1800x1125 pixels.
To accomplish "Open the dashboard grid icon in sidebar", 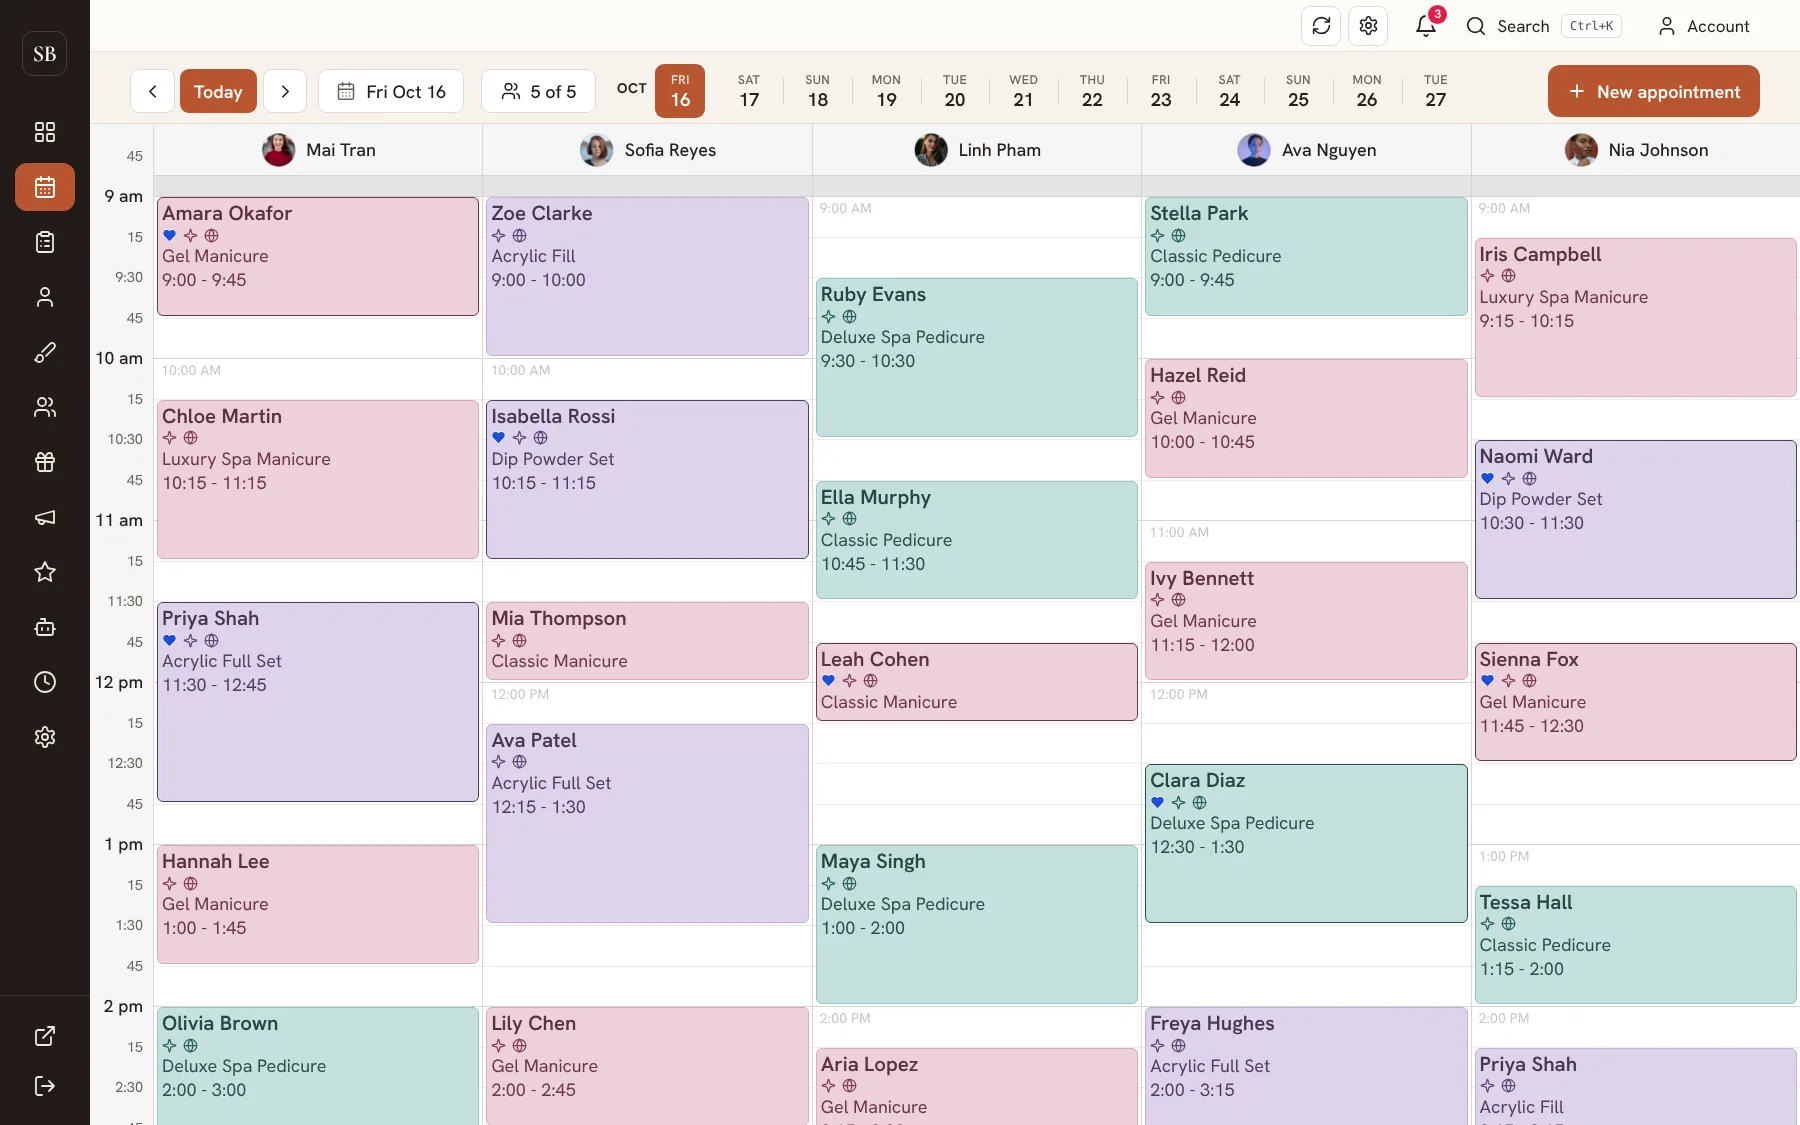I will [x=45, y=132].
